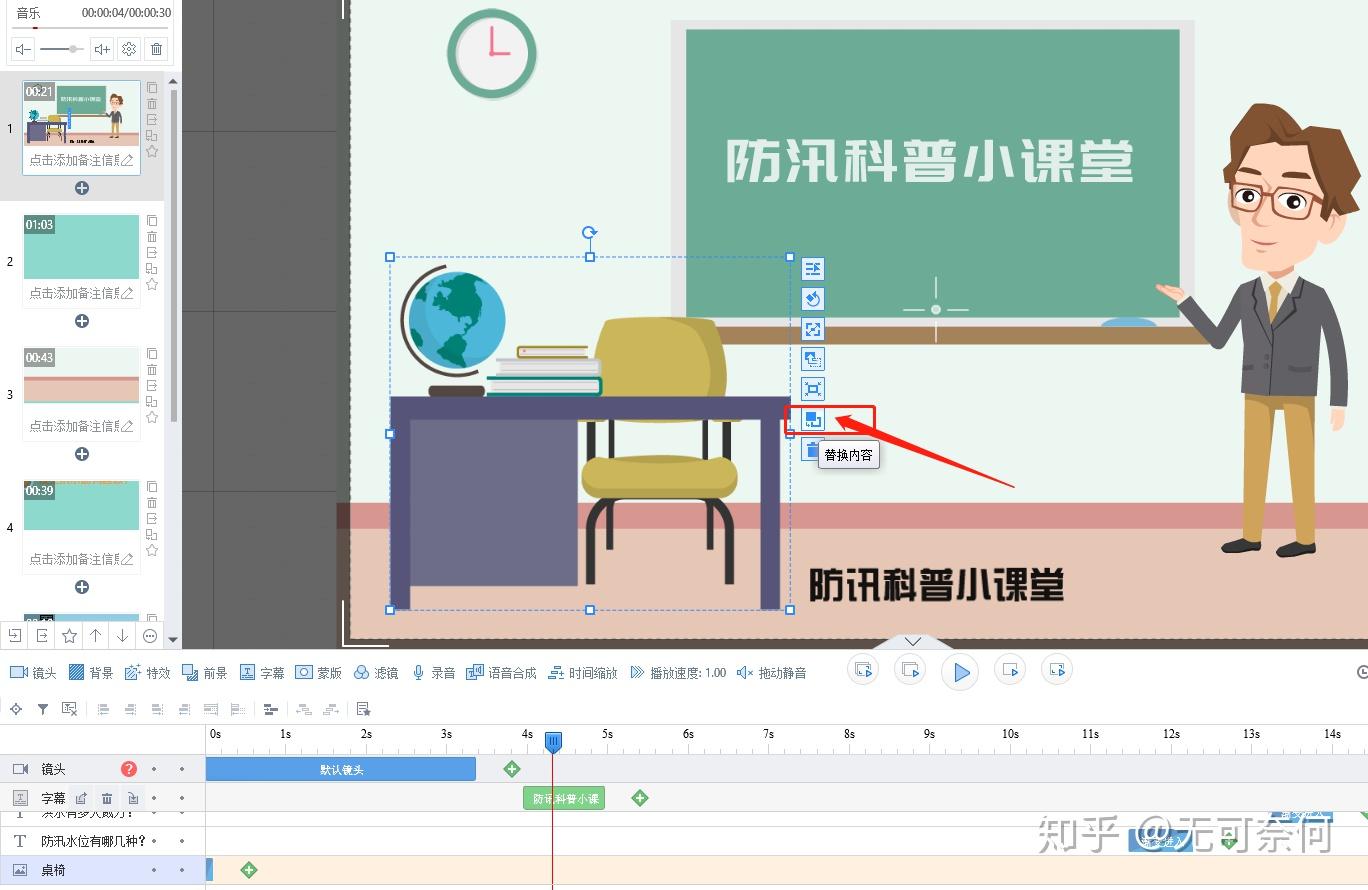Open the more options ellipsis below scene list
The image size is (1368, 890).
150,635
